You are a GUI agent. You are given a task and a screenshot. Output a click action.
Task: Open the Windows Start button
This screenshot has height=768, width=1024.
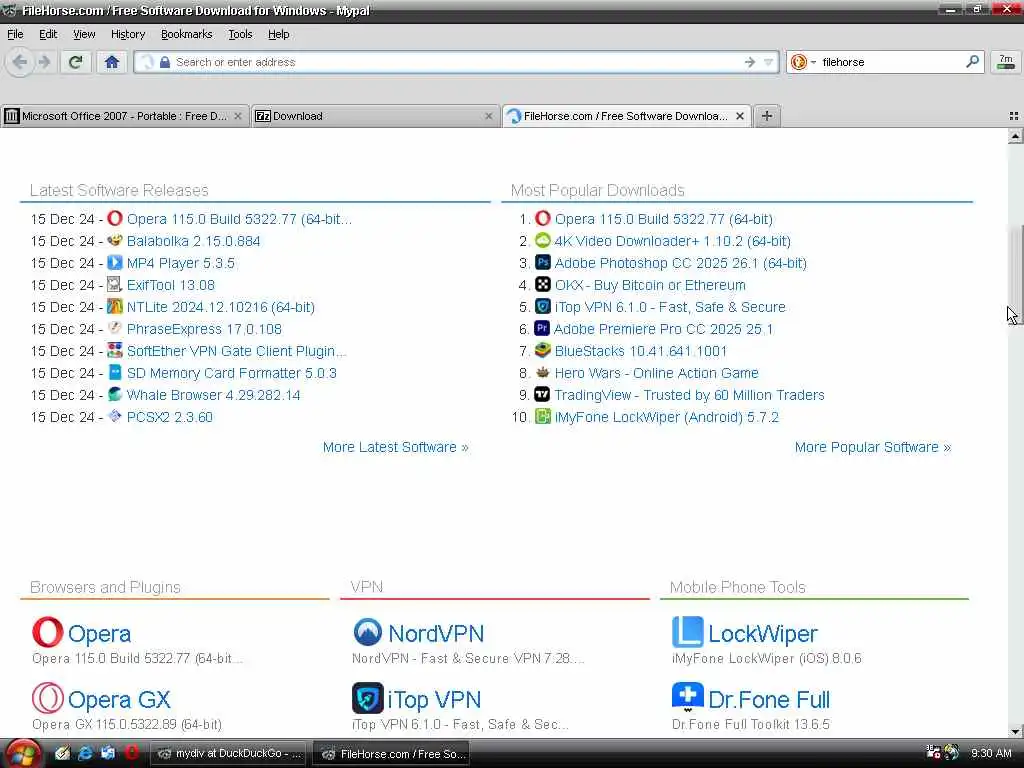pos(22,754)
